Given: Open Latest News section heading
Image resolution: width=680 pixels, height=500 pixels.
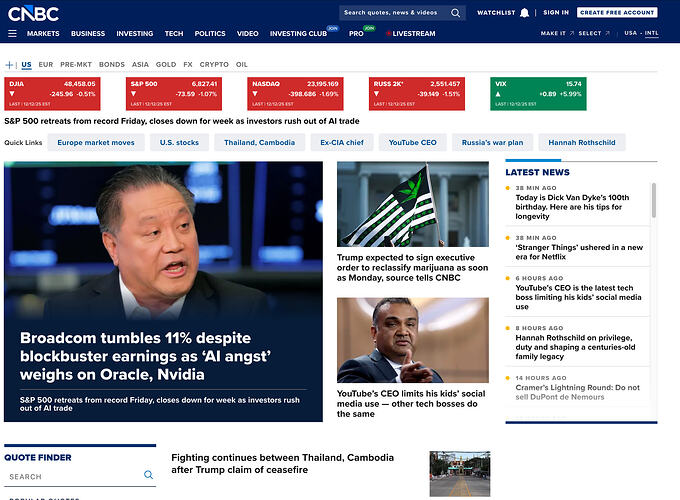Looking at the screenshot, I should [x=537, y=172].
